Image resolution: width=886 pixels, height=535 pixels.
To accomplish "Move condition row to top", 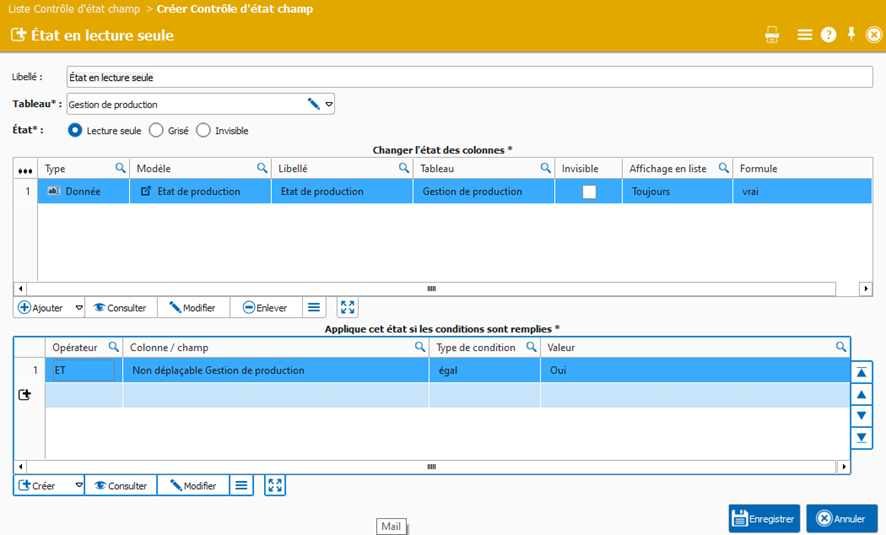I will [x=861, y=372].
